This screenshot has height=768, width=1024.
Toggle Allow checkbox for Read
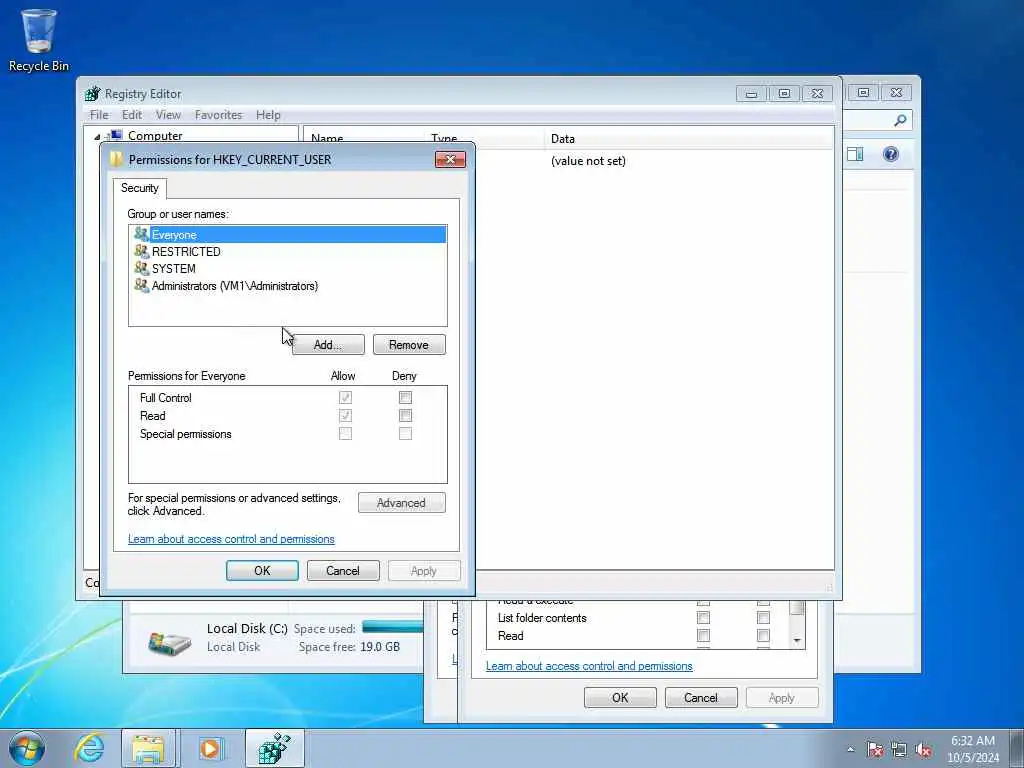(x=345, y=415)
